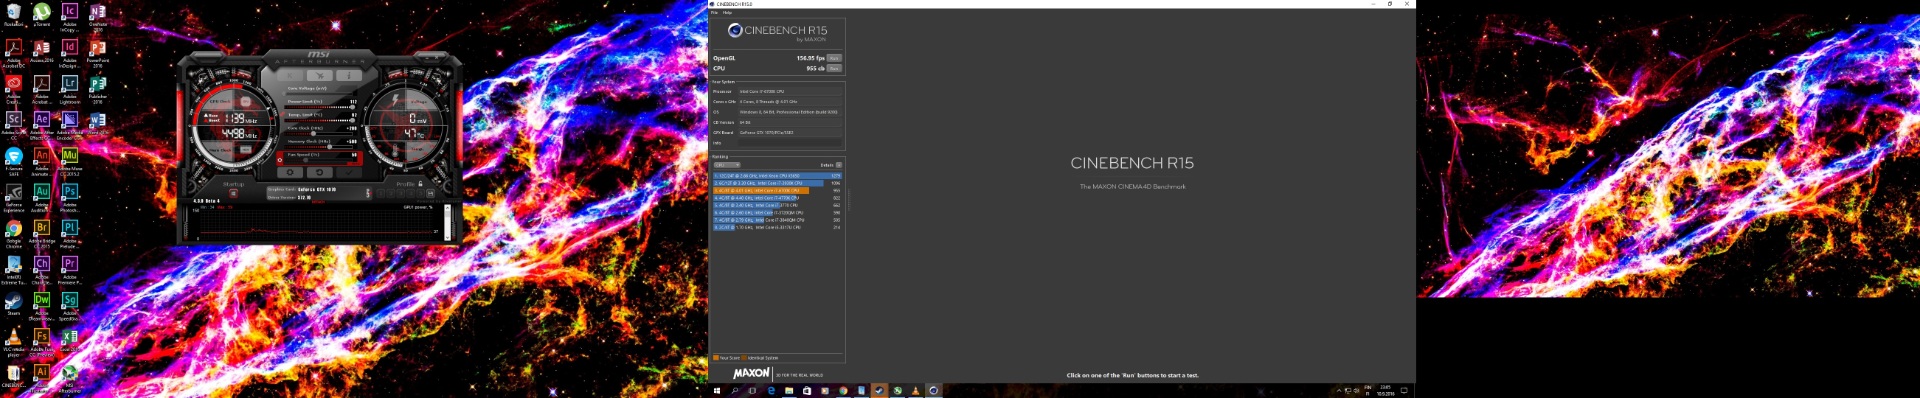Expand the CPU ranking type dropdown
This screenshot has width=1920, height=398.
727,165
